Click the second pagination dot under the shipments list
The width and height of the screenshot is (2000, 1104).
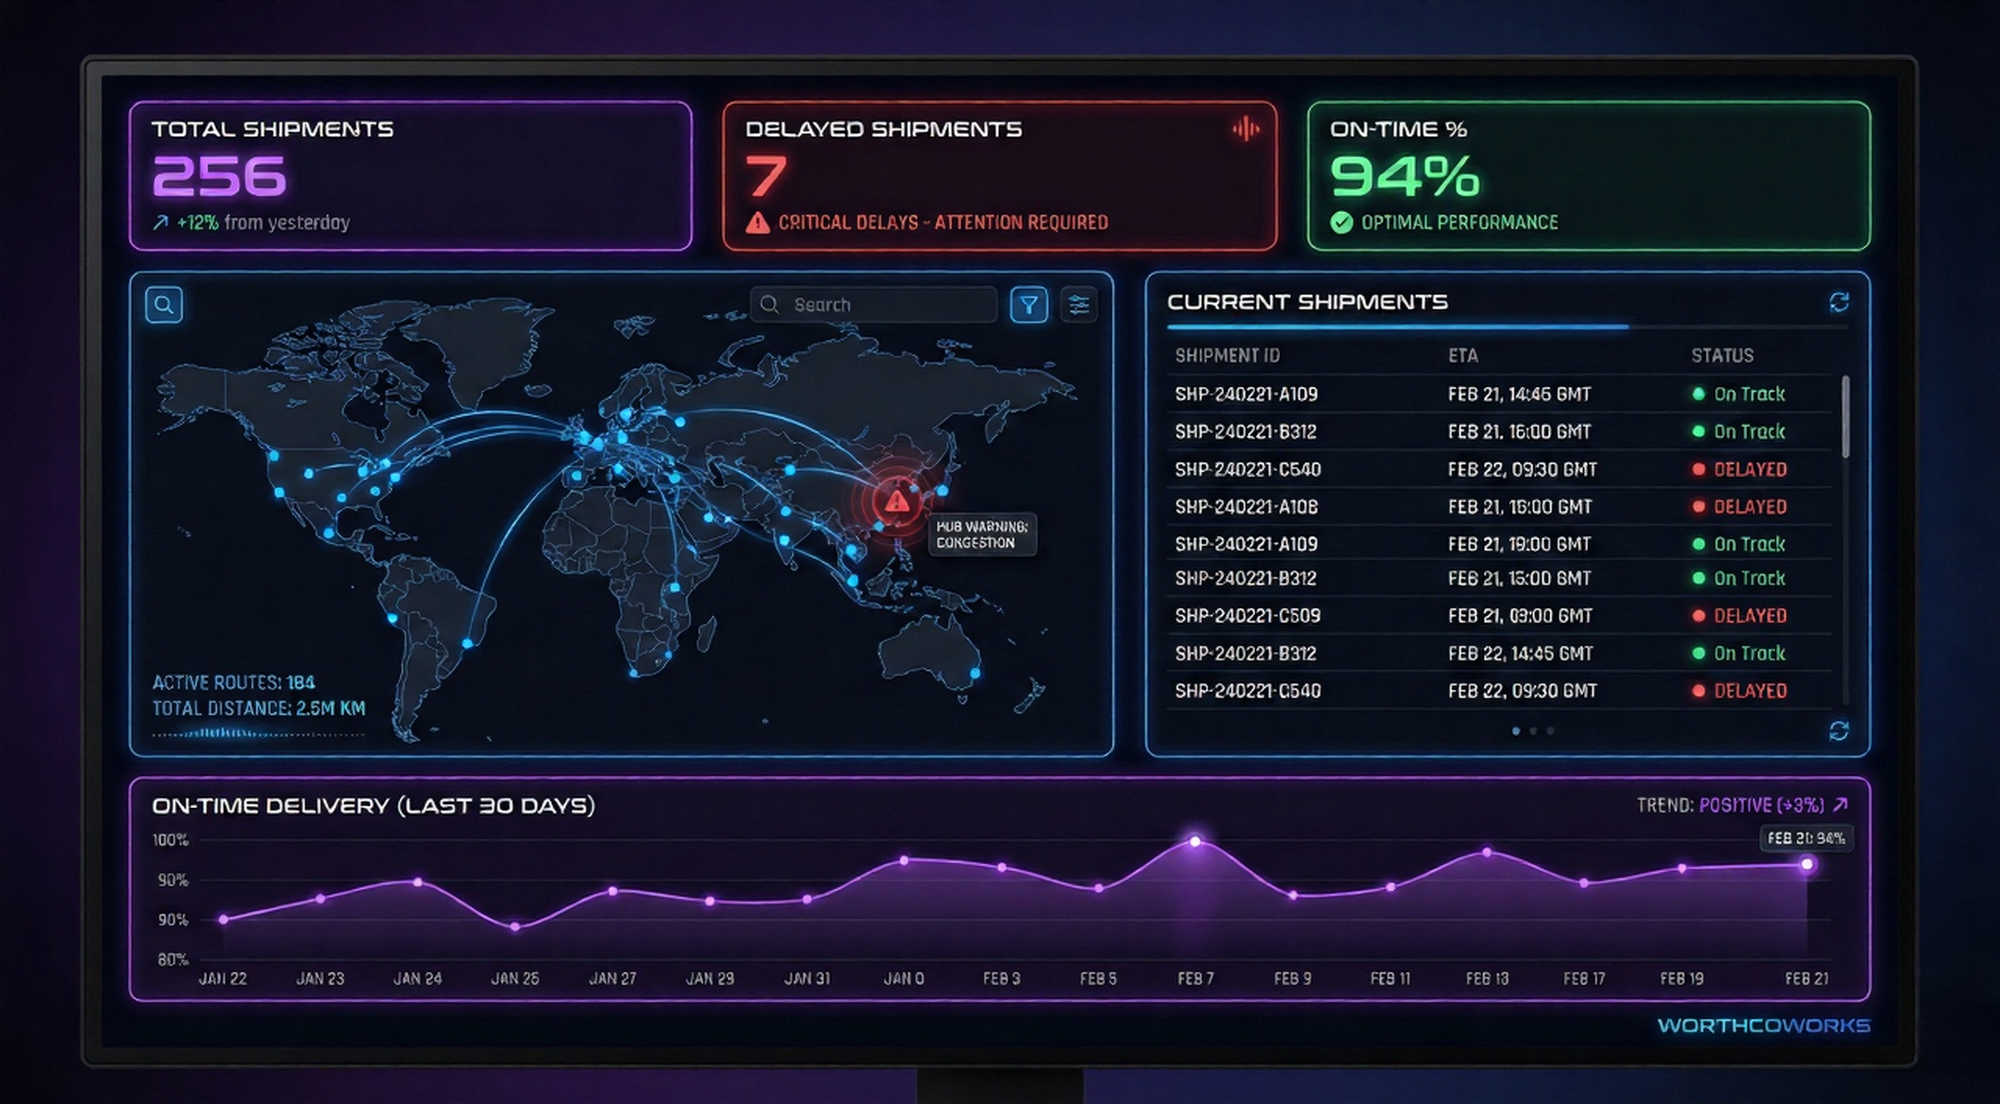click(1531, 731)
